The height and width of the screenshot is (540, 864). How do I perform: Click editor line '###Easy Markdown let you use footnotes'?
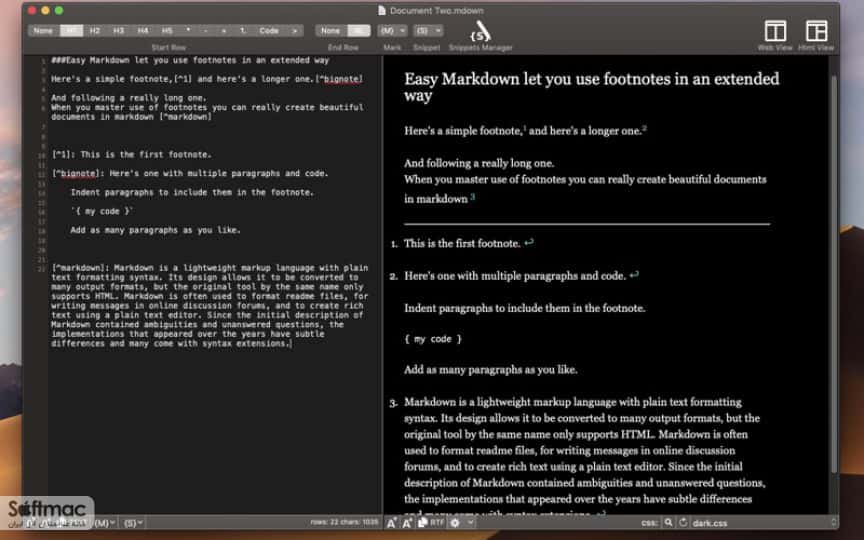190,60
